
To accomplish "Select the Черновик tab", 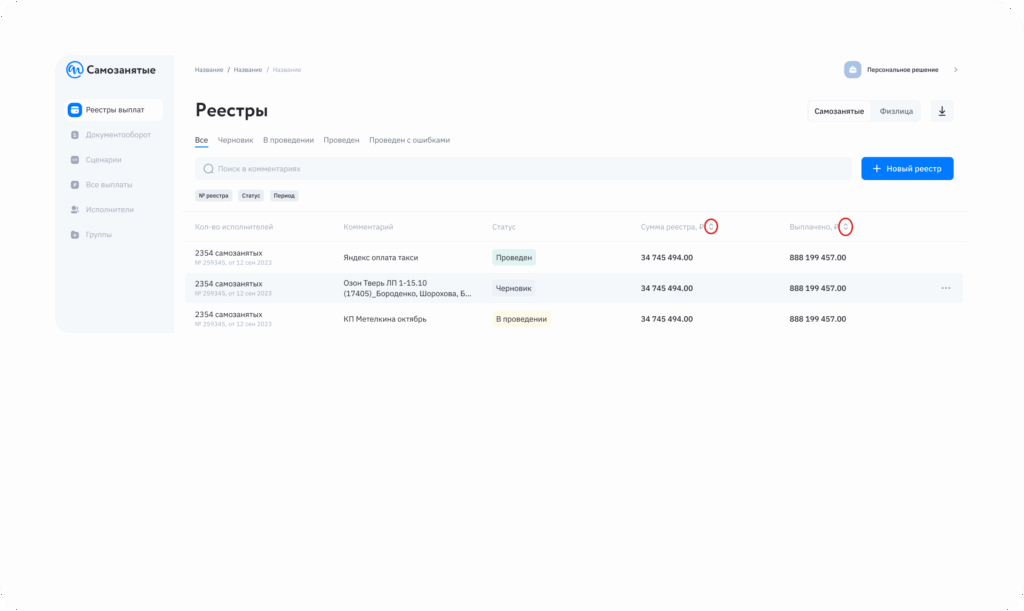I will click(235, 140).
